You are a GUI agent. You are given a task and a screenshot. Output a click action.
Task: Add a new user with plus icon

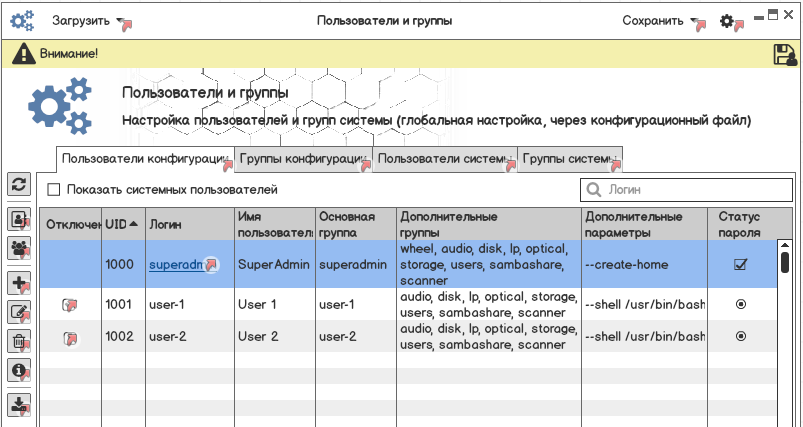[19, 283]
